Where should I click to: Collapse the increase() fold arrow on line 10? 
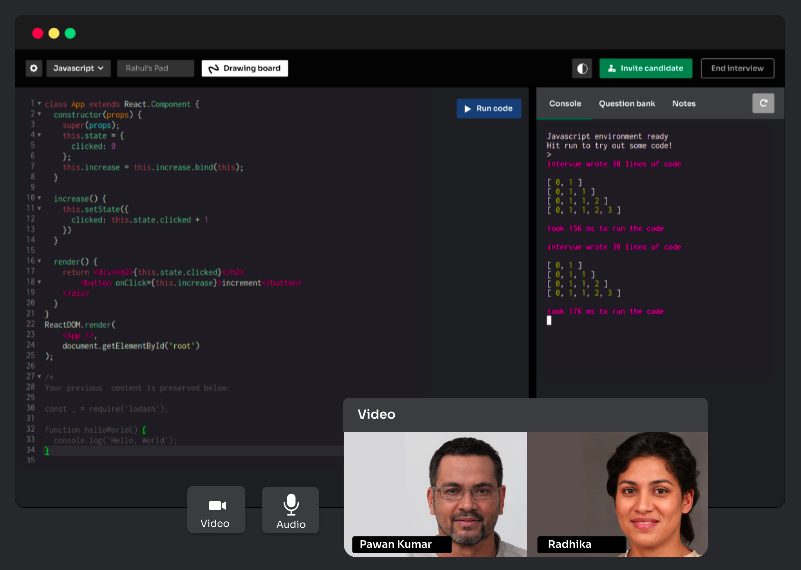[39, 198]
